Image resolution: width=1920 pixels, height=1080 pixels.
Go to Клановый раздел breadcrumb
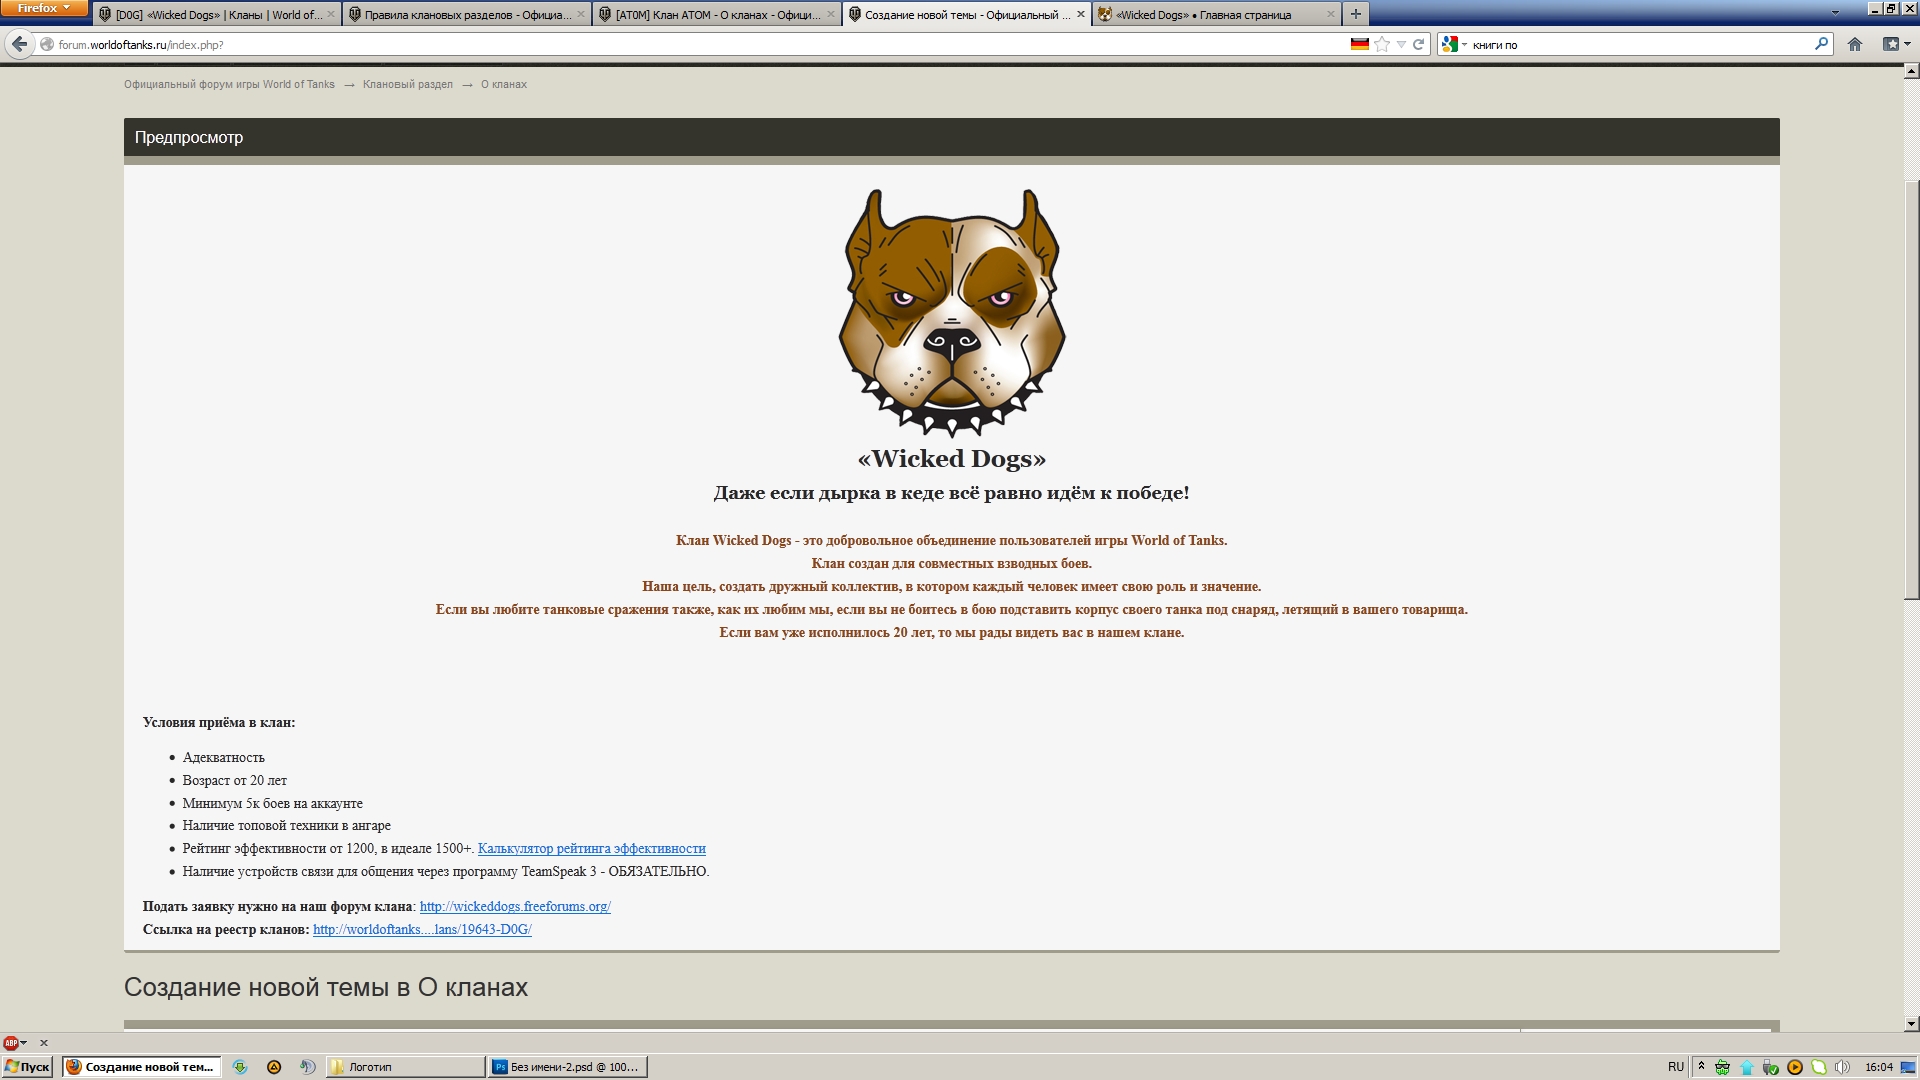click(408, 84)
